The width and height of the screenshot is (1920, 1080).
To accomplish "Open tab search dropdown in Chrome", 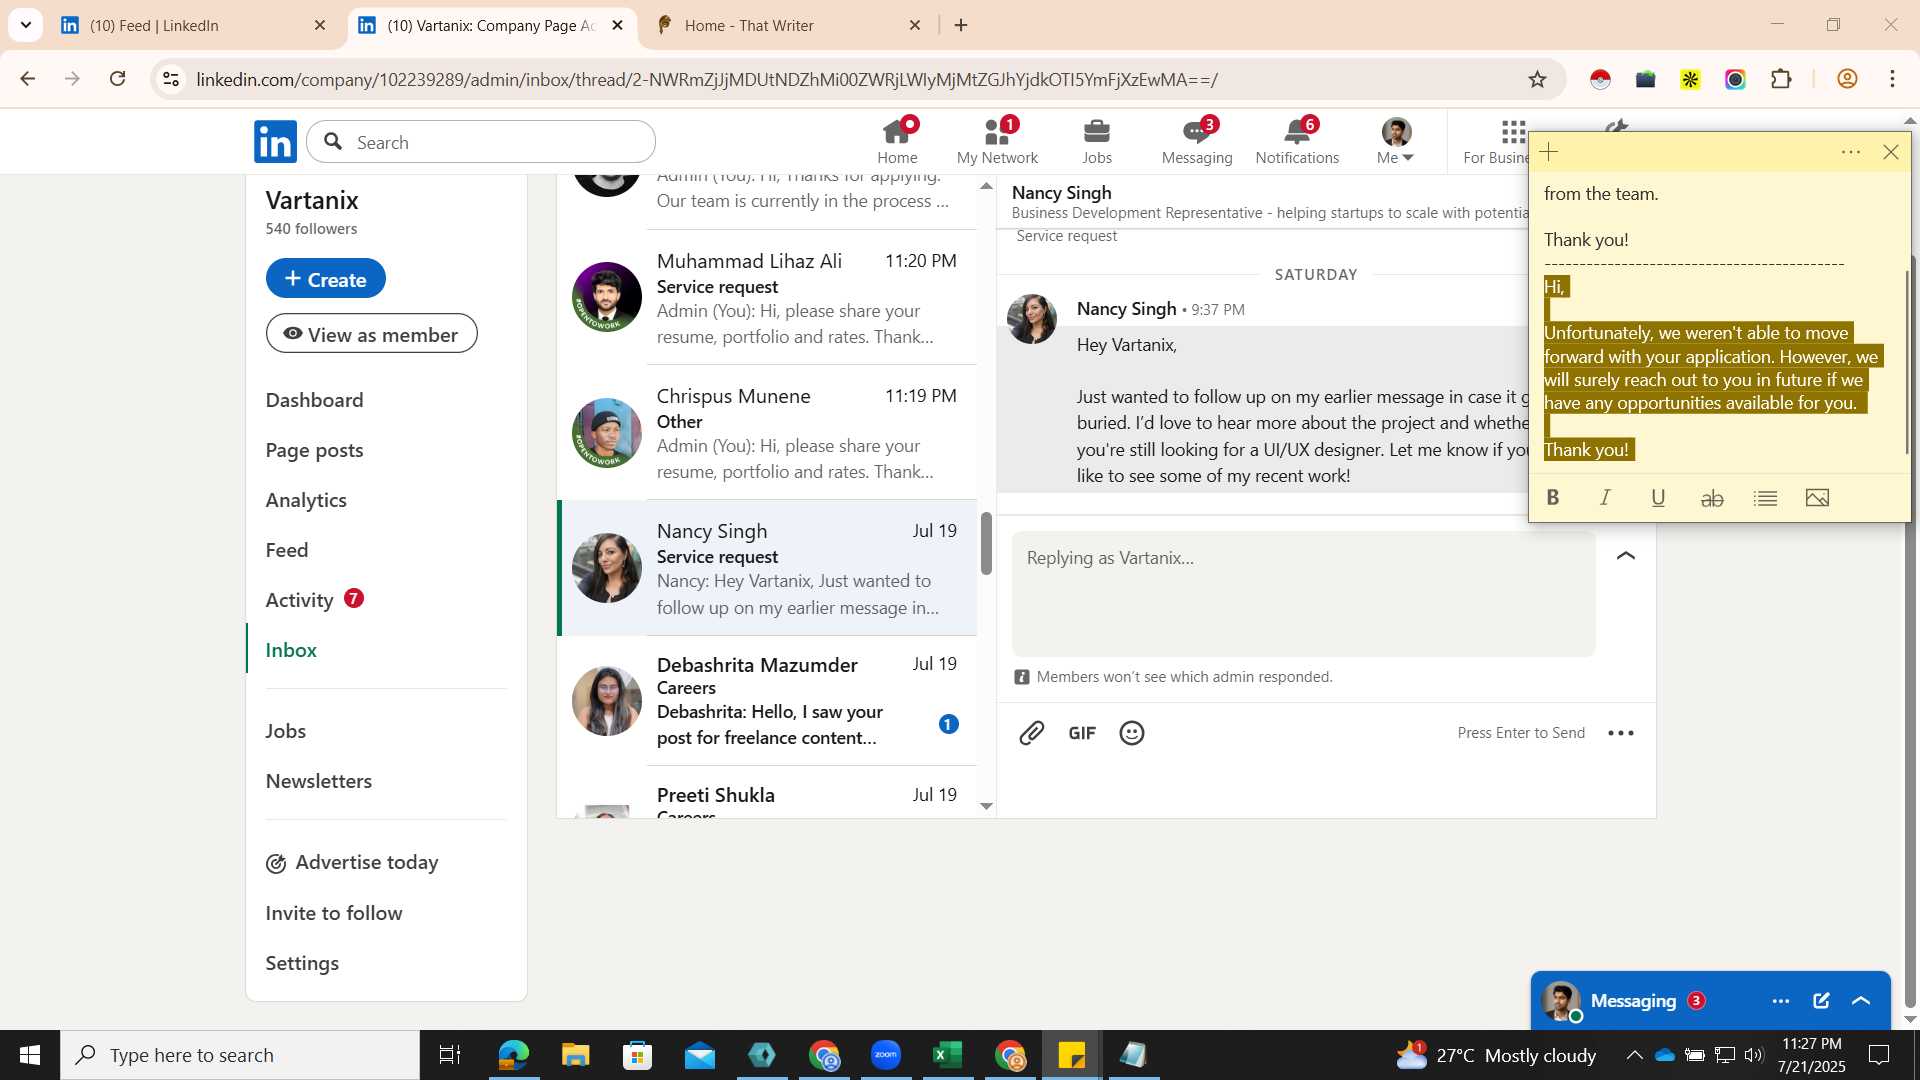I will (x=25, y=25).
